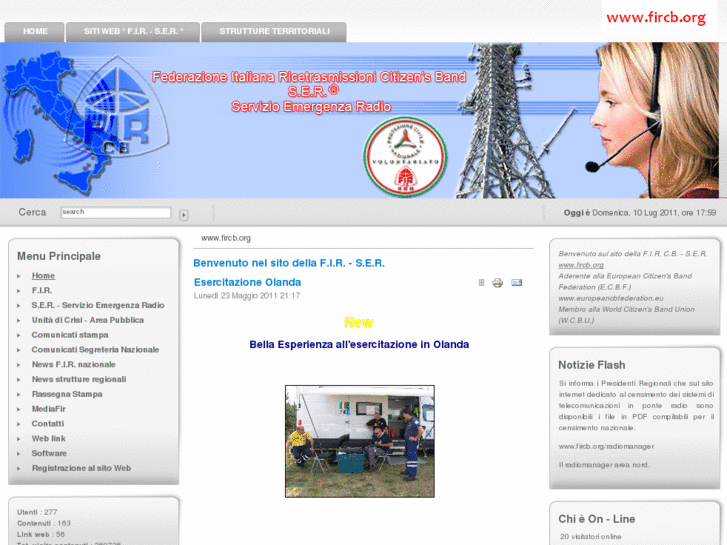Click the Chi è On - Line heading
This screenshot has height=545, width=727.
tap(597, 519)
